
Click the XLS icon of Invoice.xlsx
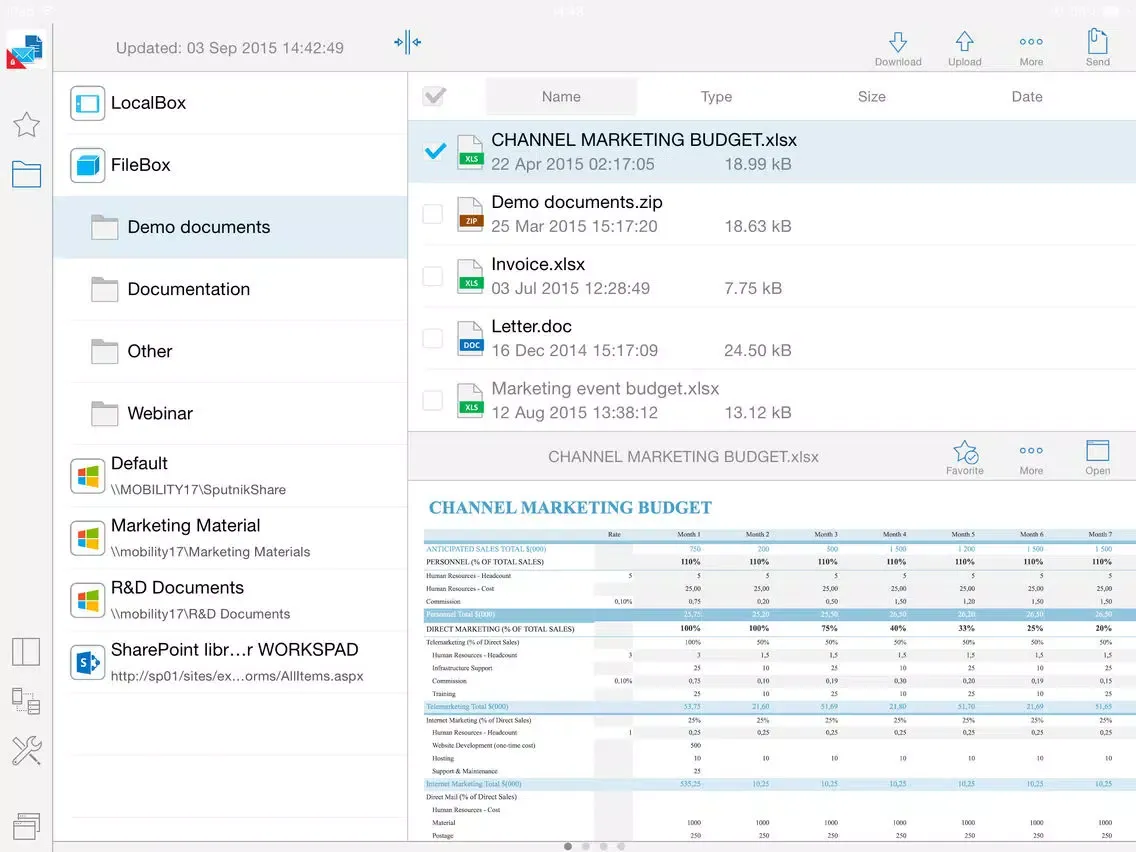point(470,276)
